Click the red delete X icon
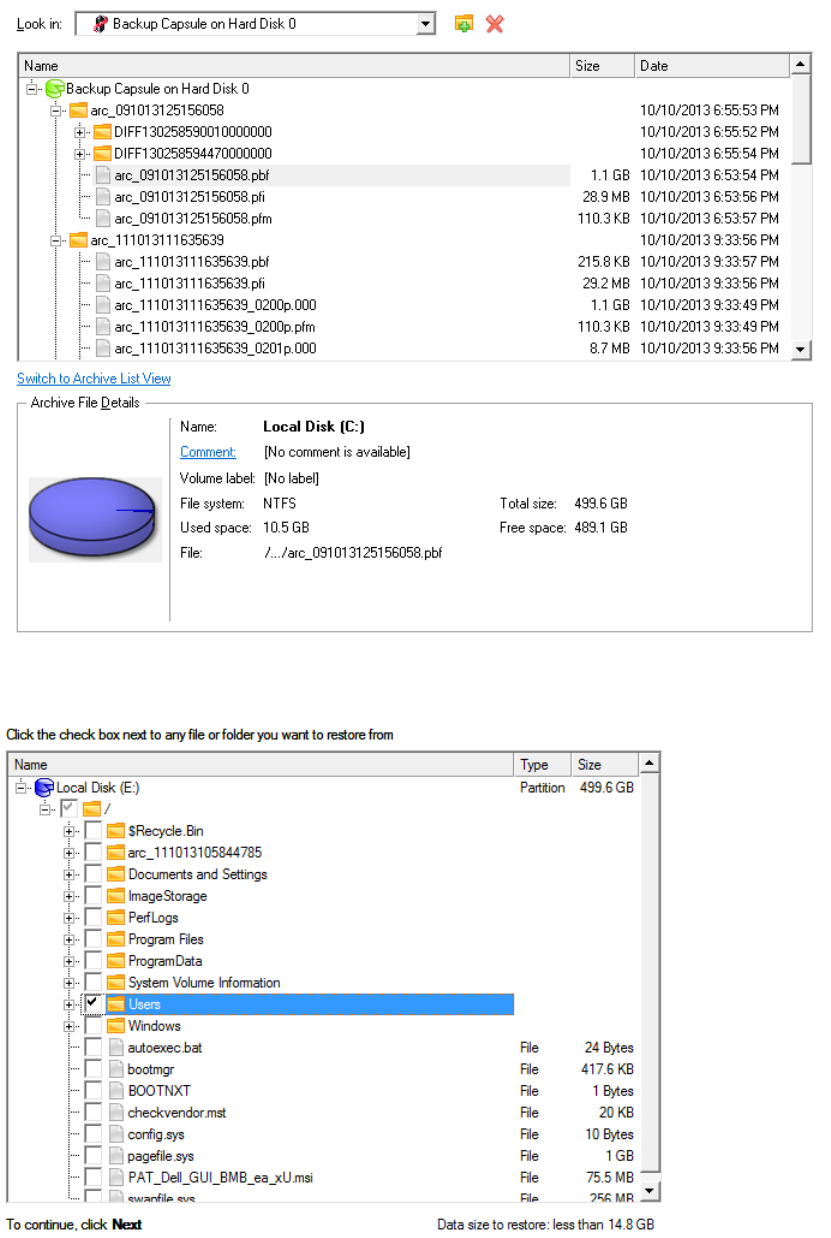Image resolution: width=831 pixels, height=1238 pixels. [x=494, y=23]
